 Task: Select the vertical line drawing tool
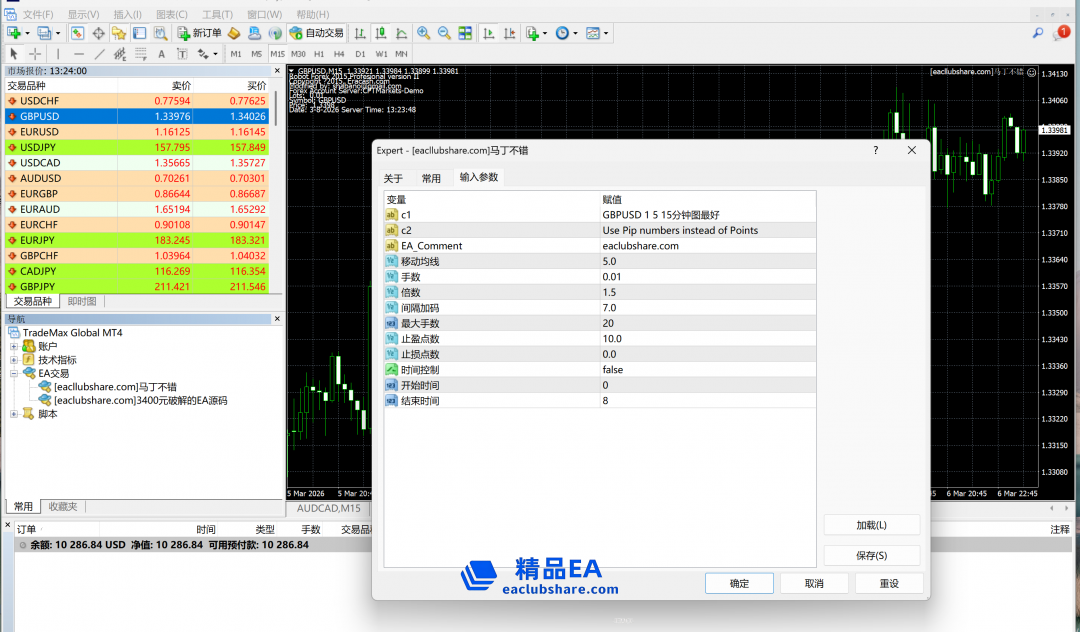[x=58, y=54]
